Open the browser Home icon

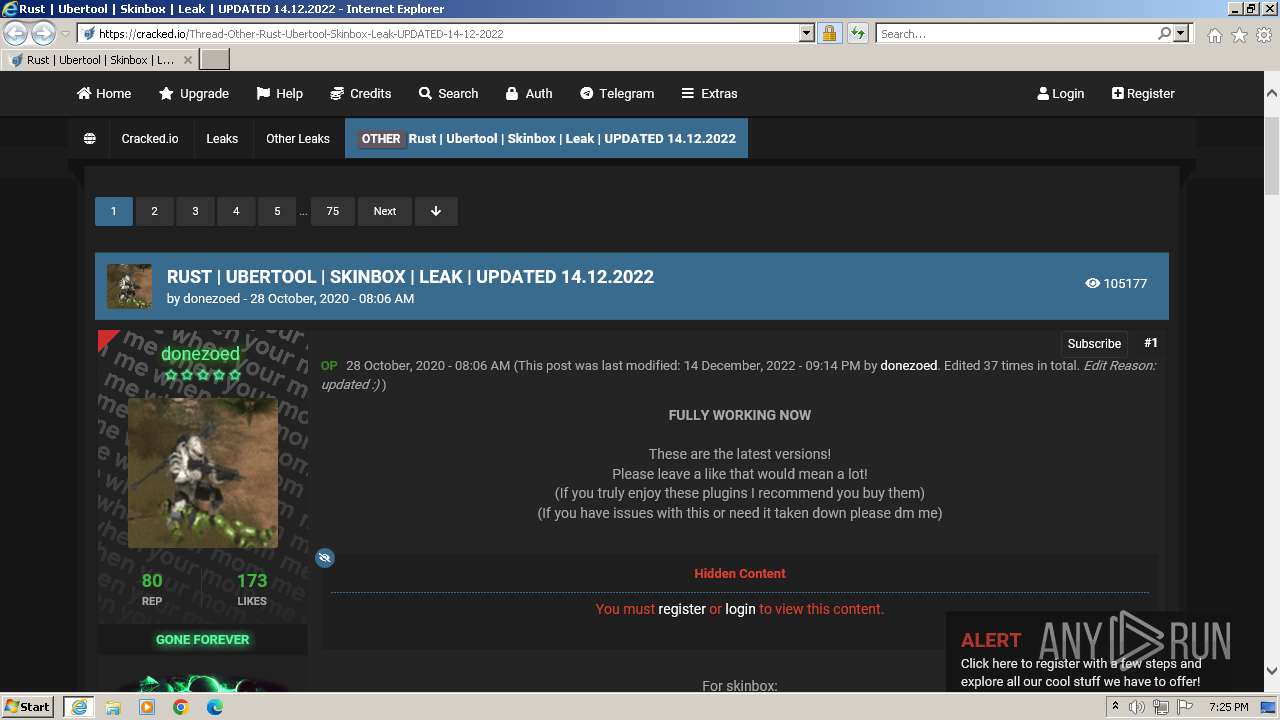(x=1214, y=35)
